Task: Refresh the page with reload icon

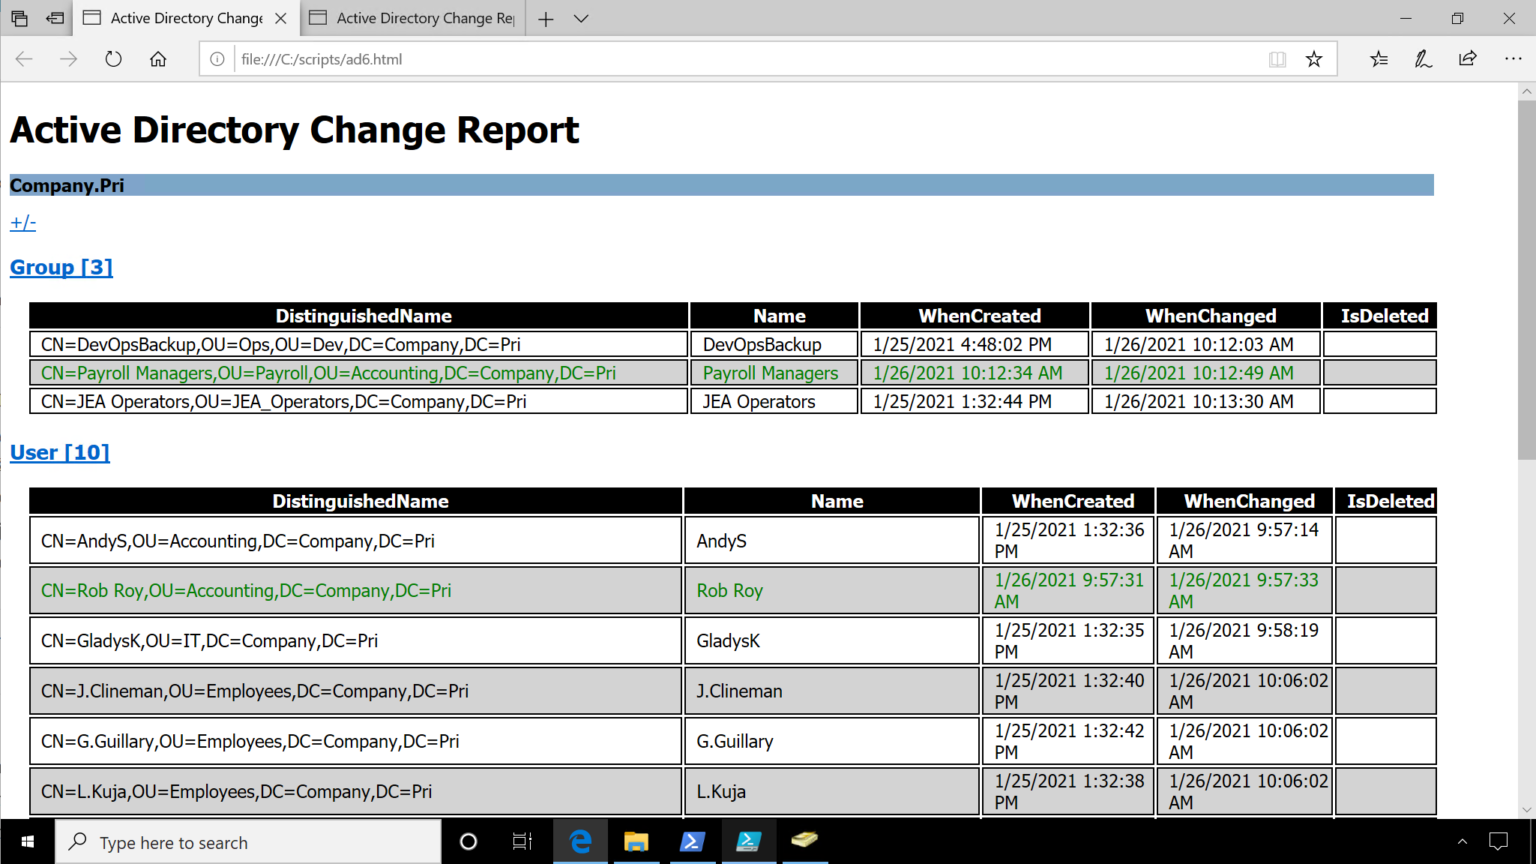Action: point(113,59)
